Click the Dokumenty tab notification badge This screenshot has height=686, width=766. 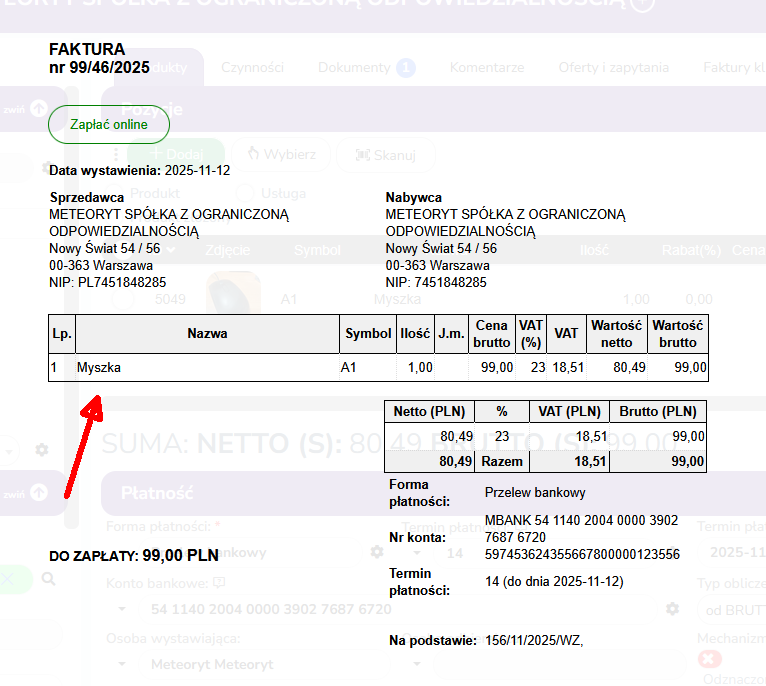coord(405,68)
